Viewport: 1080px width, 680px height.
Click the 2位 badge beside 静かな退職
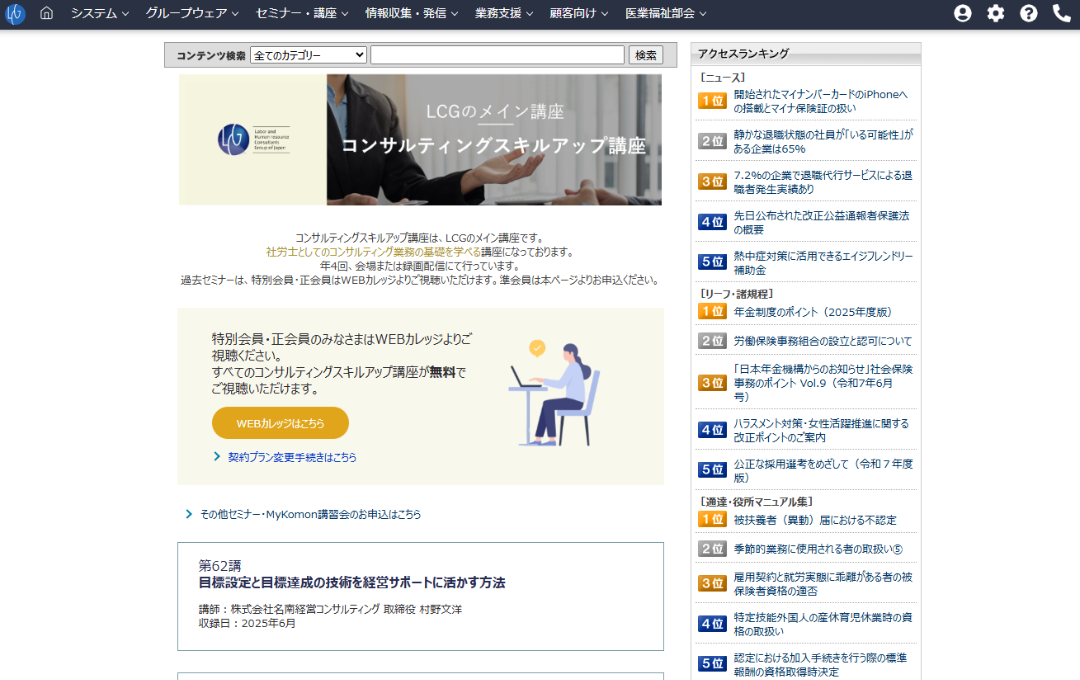click(712, 141)
